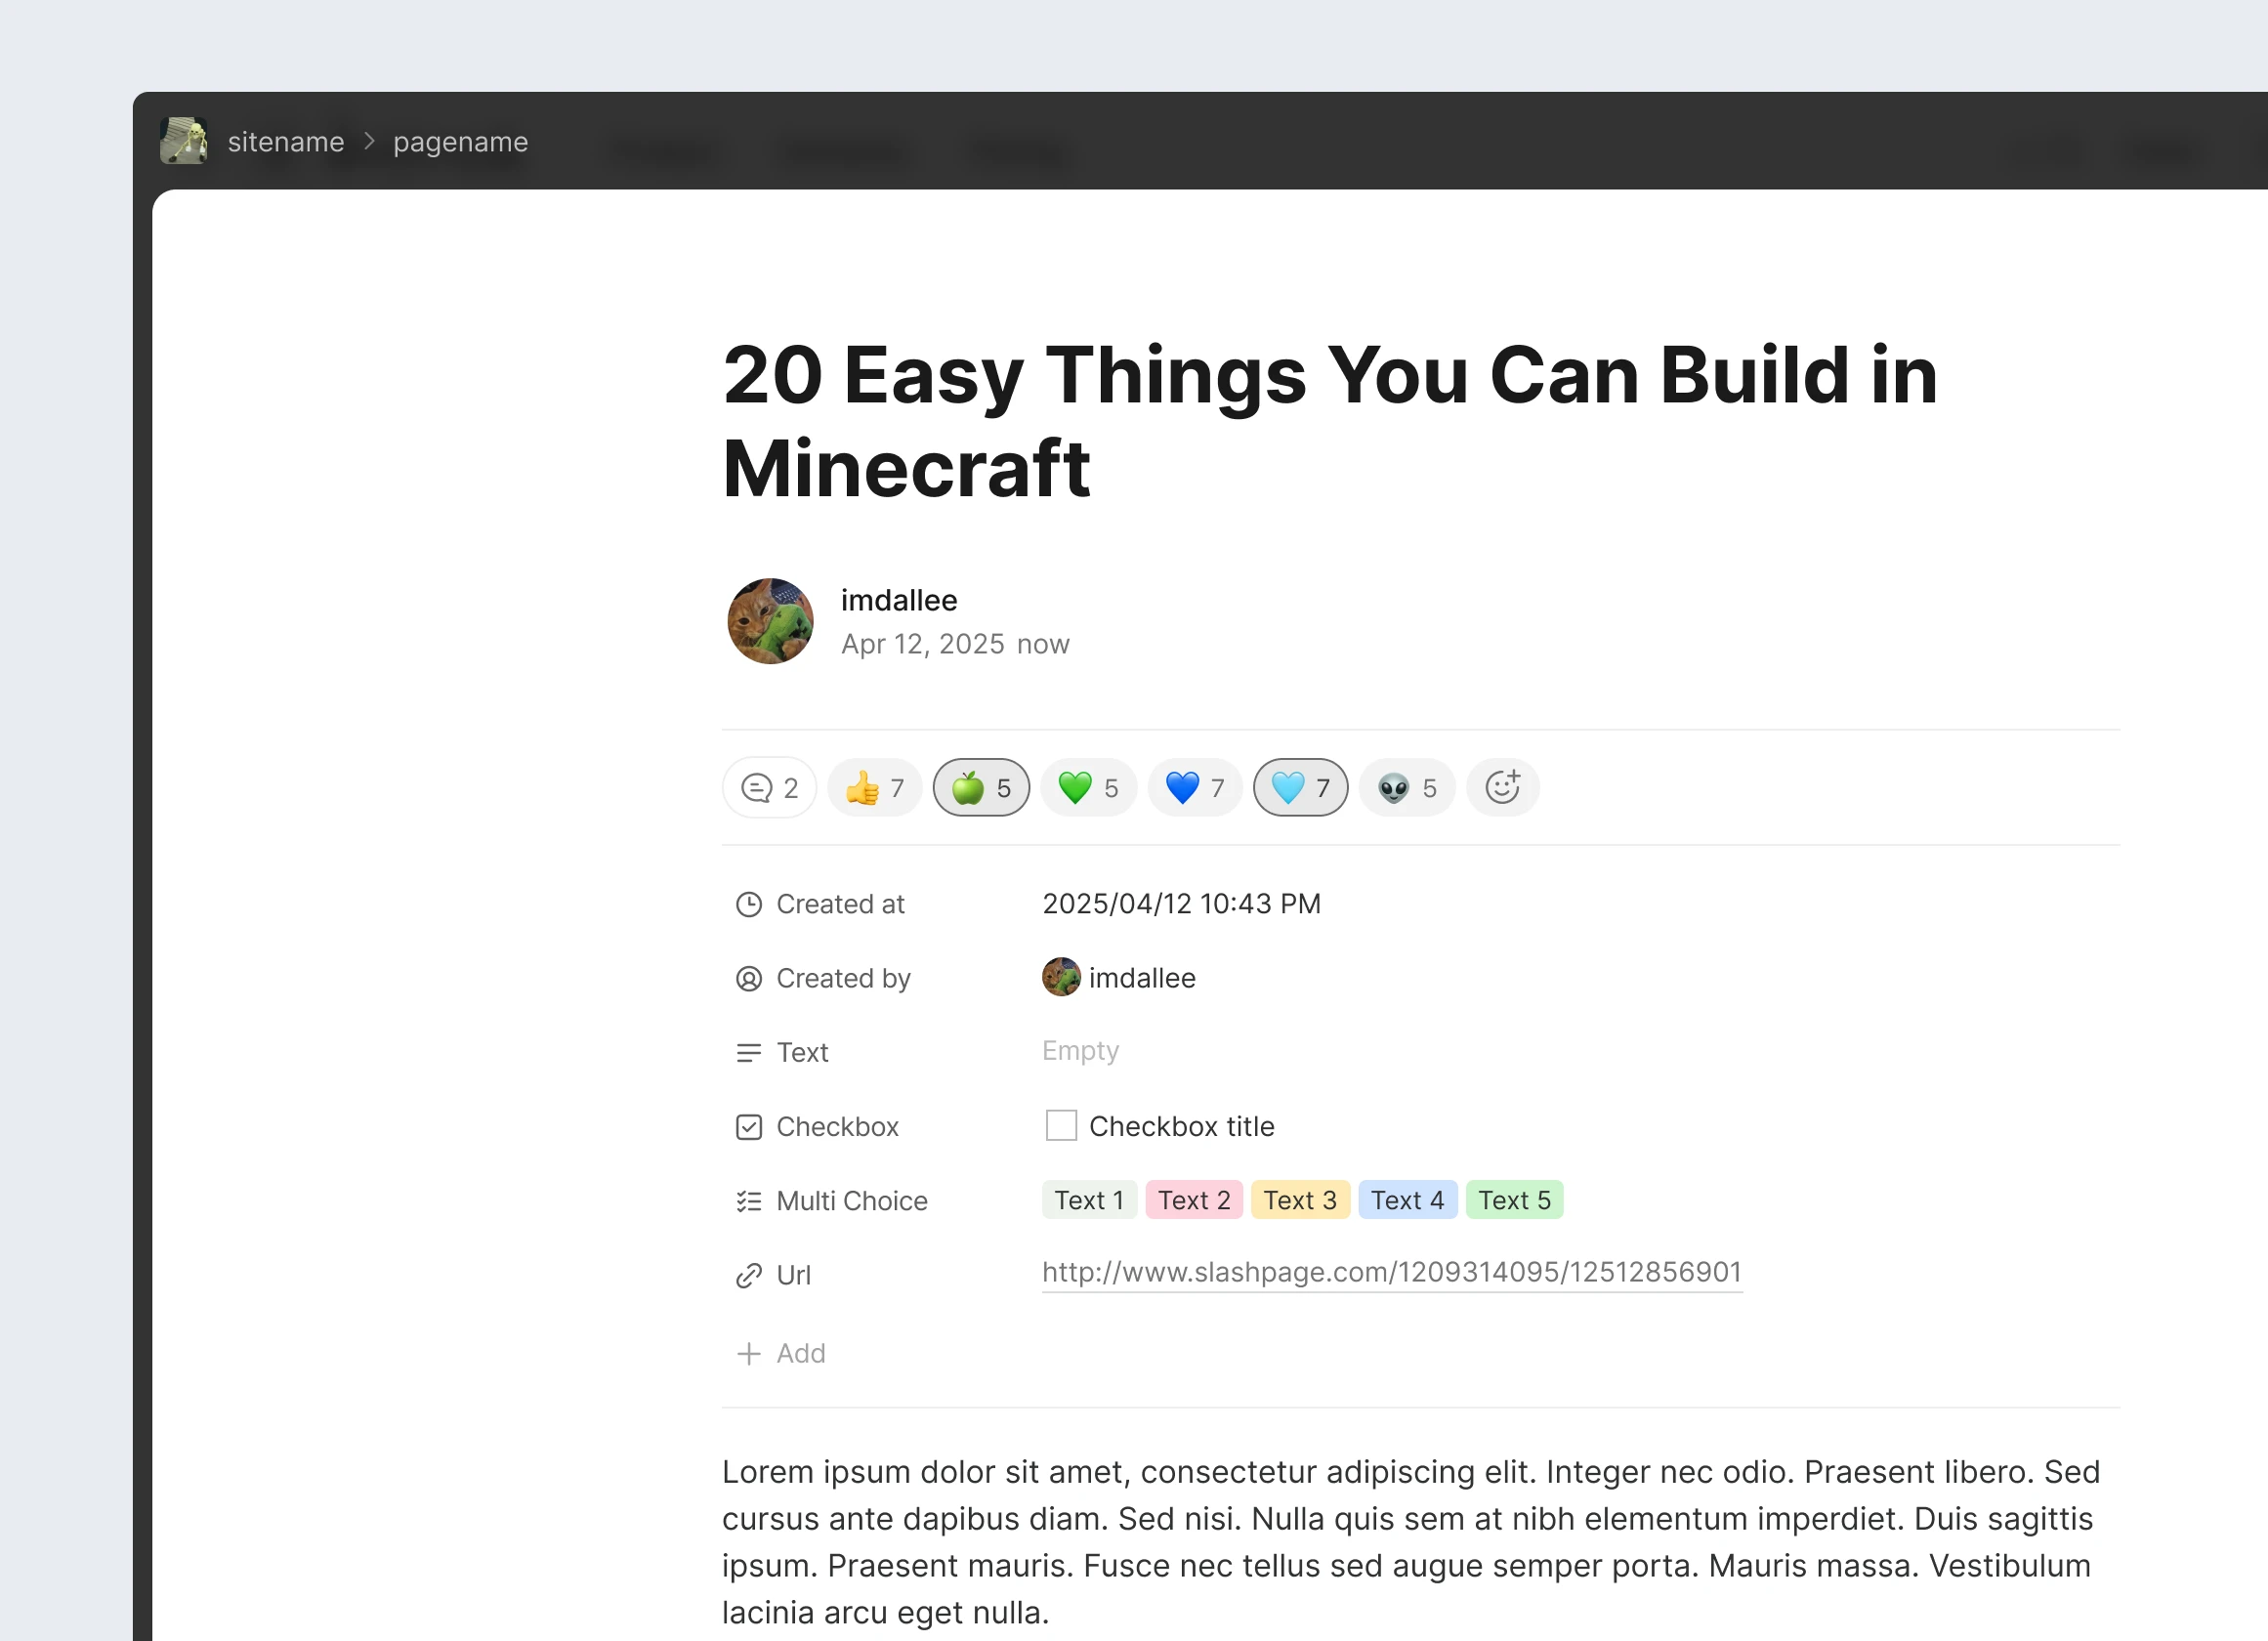Open the add emoji reaction picker
This screenshot has height=1641, width=2268.
(1502, 788)
